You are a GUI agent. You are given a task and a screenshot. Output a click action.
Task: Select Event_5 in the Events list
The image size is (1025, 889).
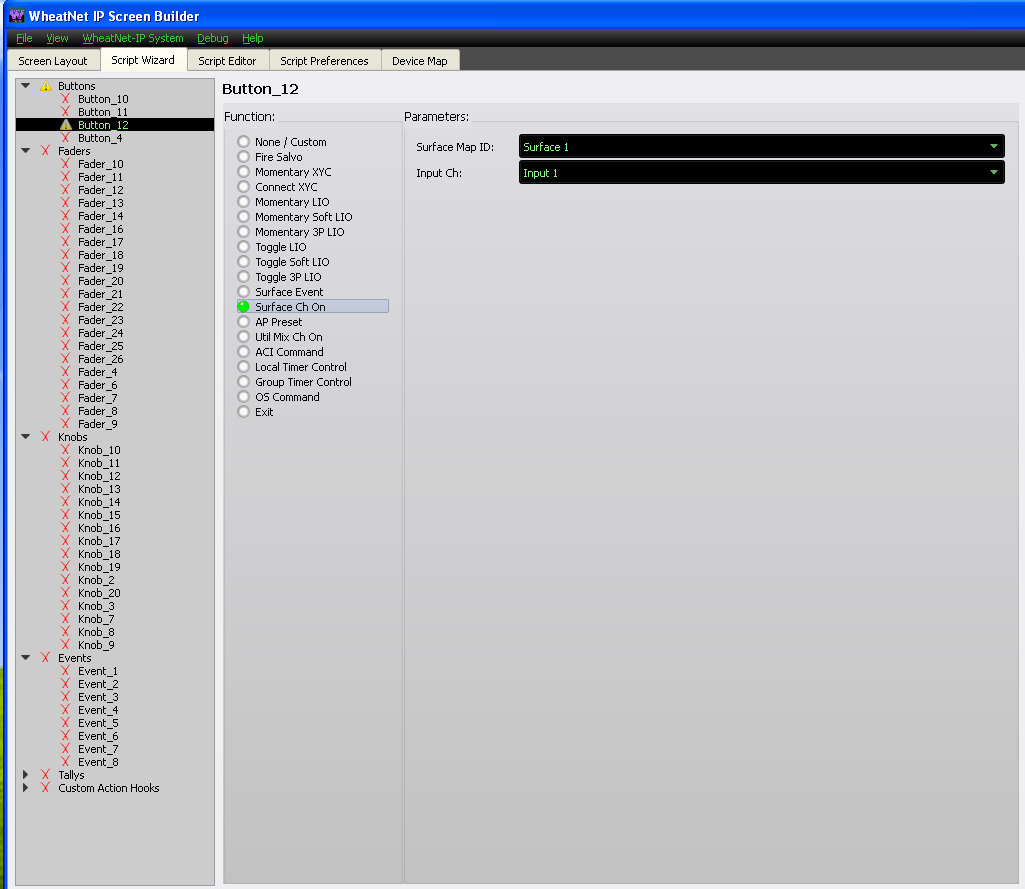click(x=97, y=723)
